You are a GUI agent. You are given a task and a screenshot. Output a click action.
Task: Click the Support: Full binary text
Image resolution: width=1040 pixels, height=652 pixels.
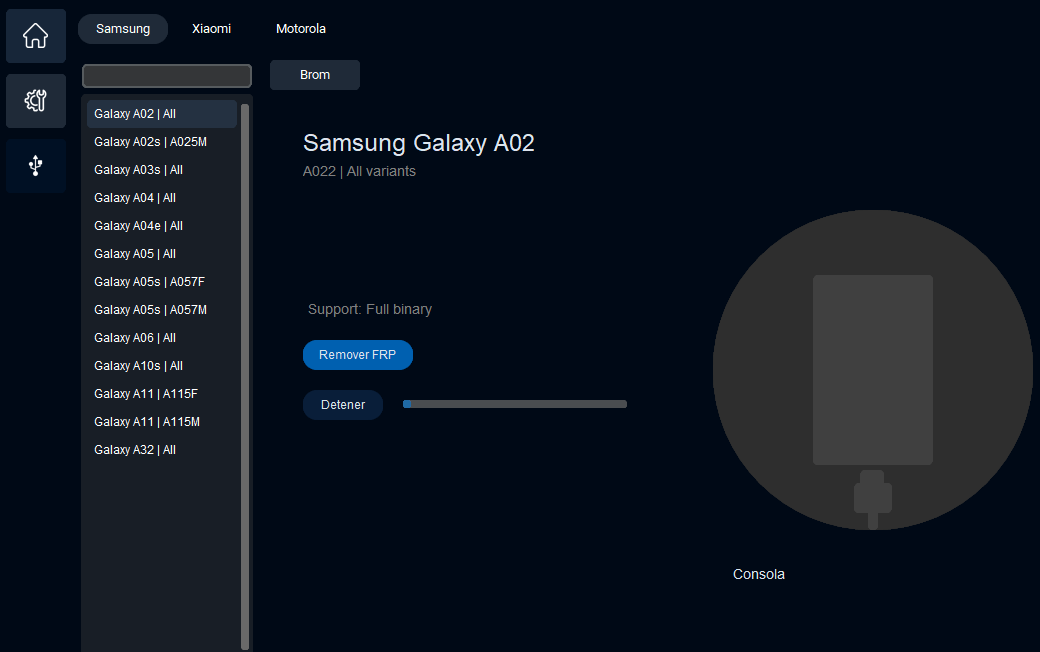(x=370, y=309)
